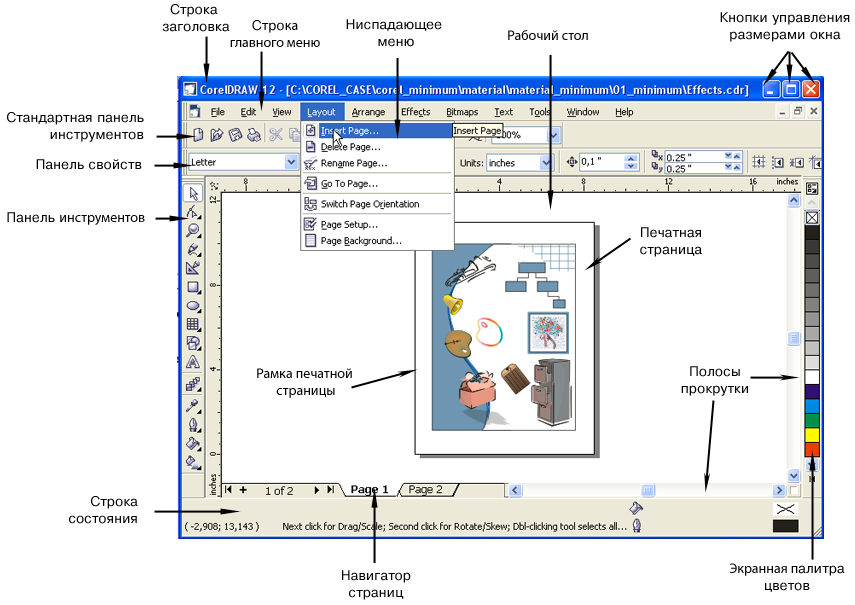Select the Zoom magnifier tool
This screenshot has width=855, height=605.
coord(193,230)
